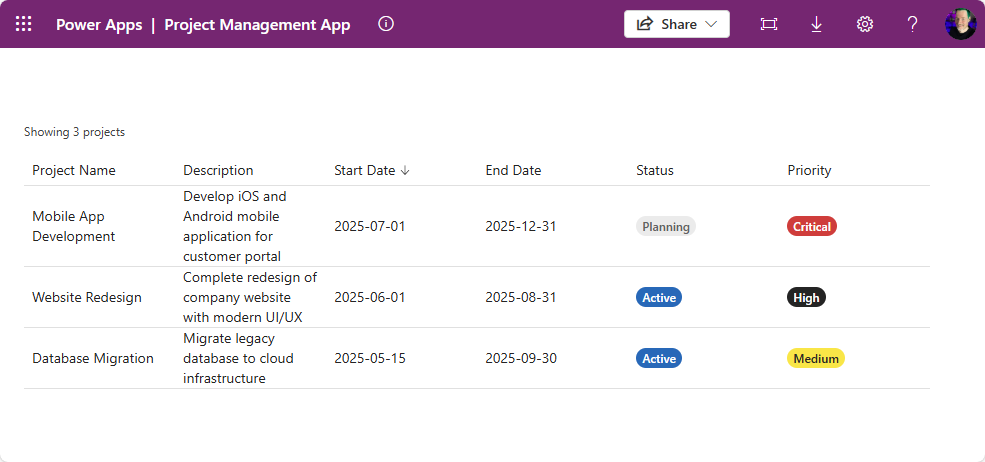Open the user profile avatar
The height and width of the screenshot is (462, 985).
click(960, 24)
